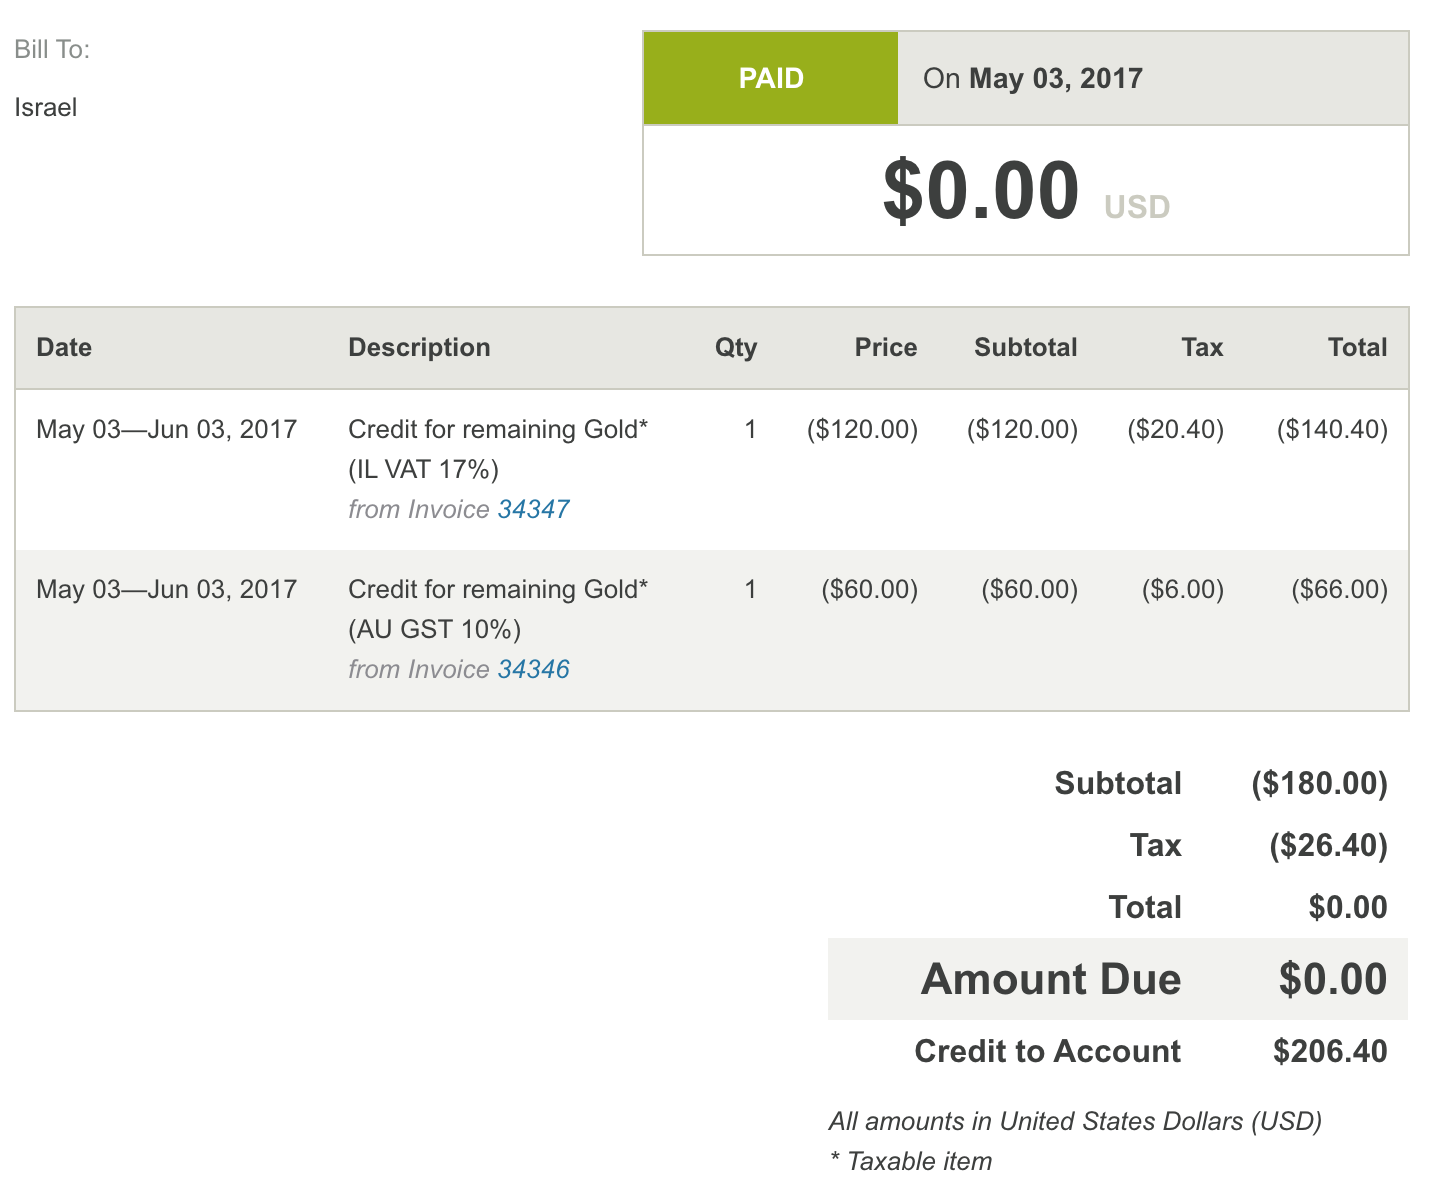The image size is (1430, 1198).
Task: Select the ($20.40) tax value
Action: pos(1176,429)
